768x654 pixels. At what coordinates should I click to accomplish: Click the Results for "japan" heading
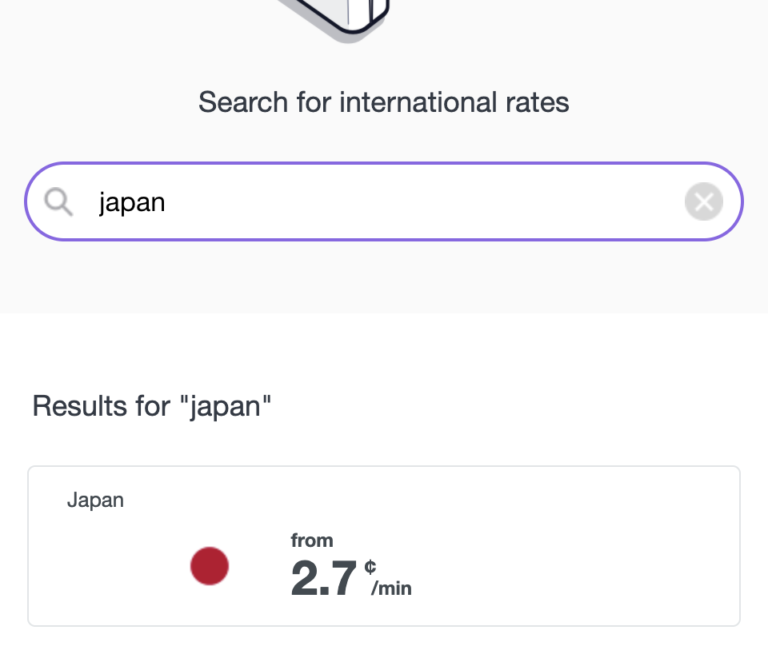(x=152, y=406)
